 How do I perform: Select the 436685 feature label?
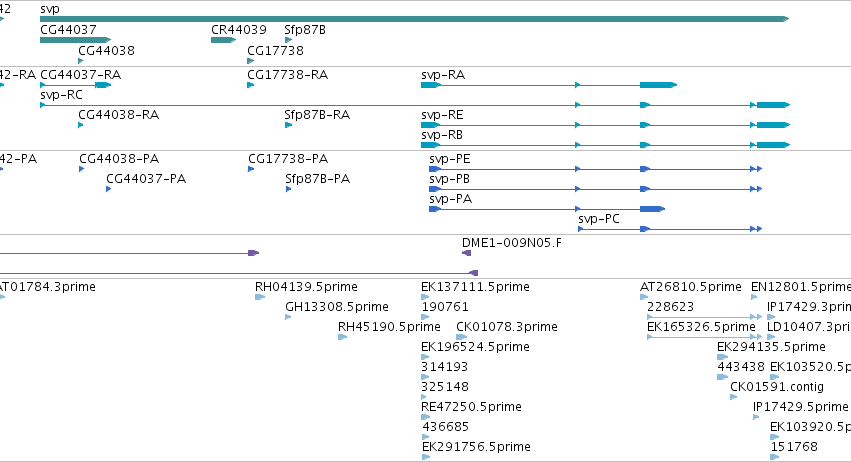tap(446, 427)
